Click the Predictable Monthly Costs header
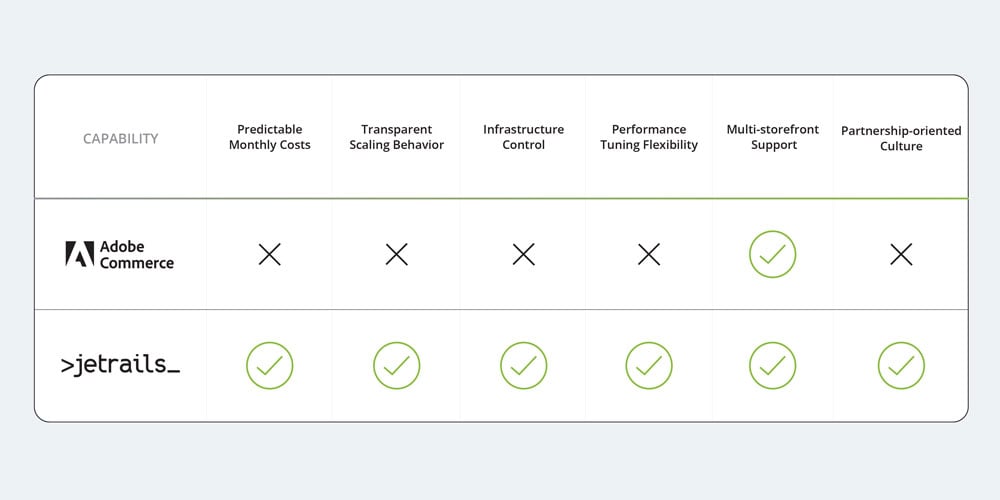Image resolution: width=1000 pixels, height=500 pixels. point(270,137)
